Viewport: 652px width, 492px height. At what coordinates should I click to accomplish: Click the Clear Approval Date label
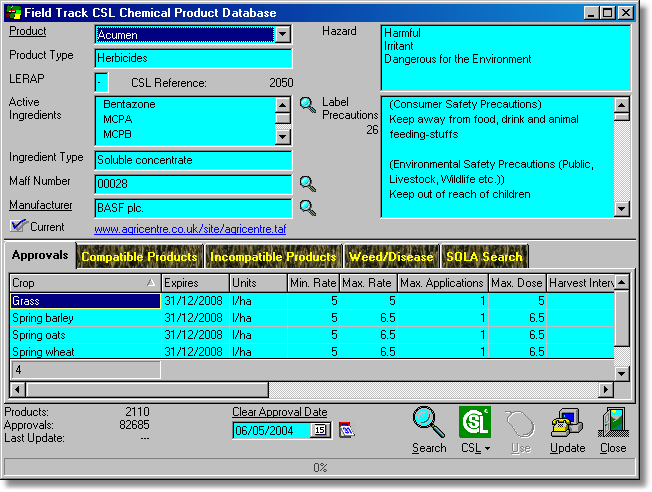(x=279, y=412)
